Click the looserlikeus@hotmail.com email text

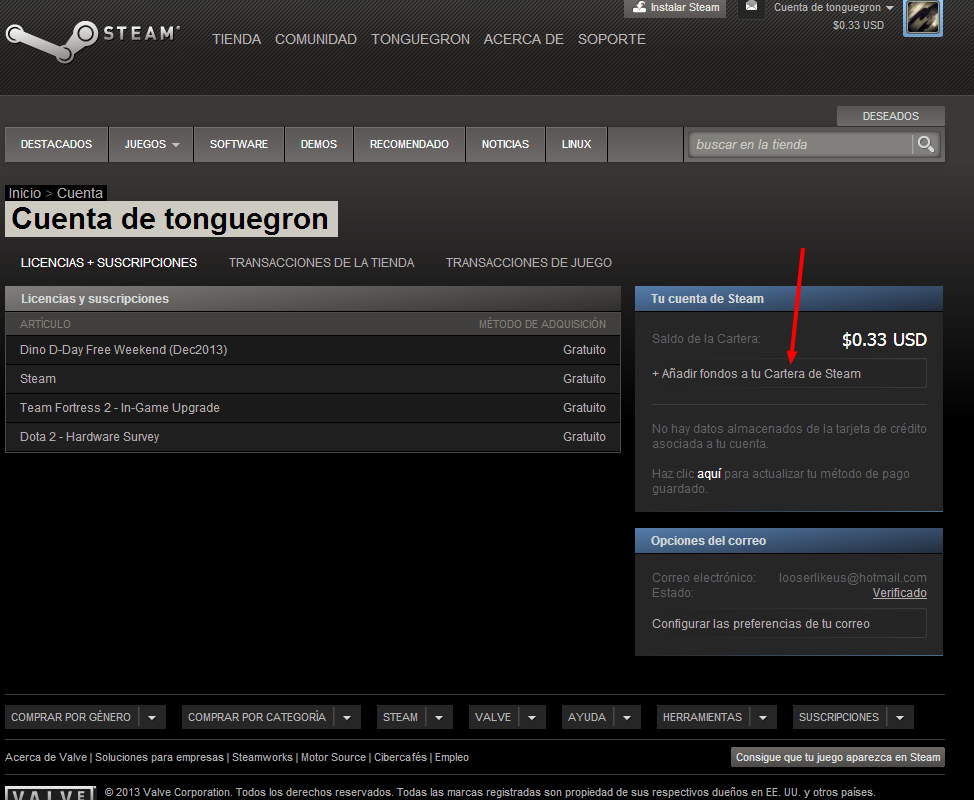853,578
